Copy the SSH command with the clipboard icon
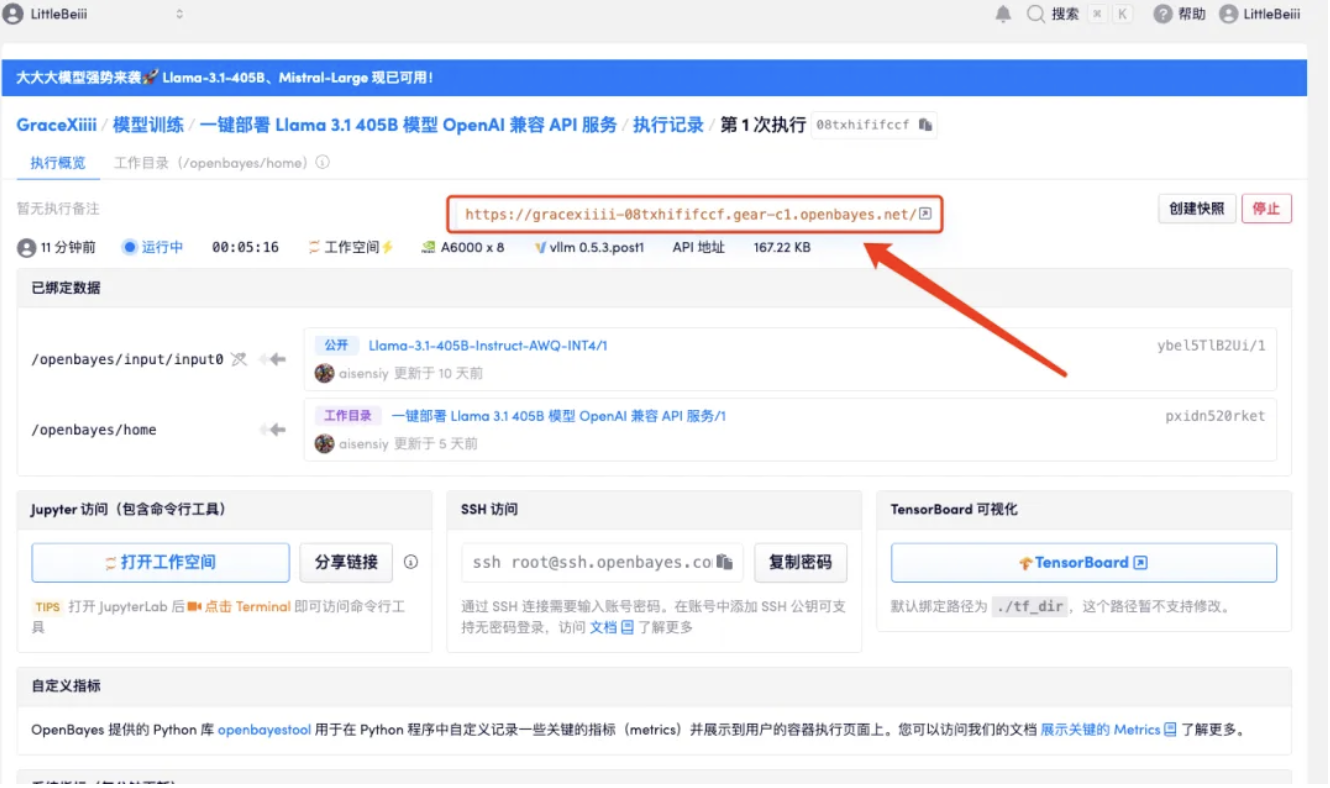The height and width of the screenshot is (788, 1330). pos(726,562)
